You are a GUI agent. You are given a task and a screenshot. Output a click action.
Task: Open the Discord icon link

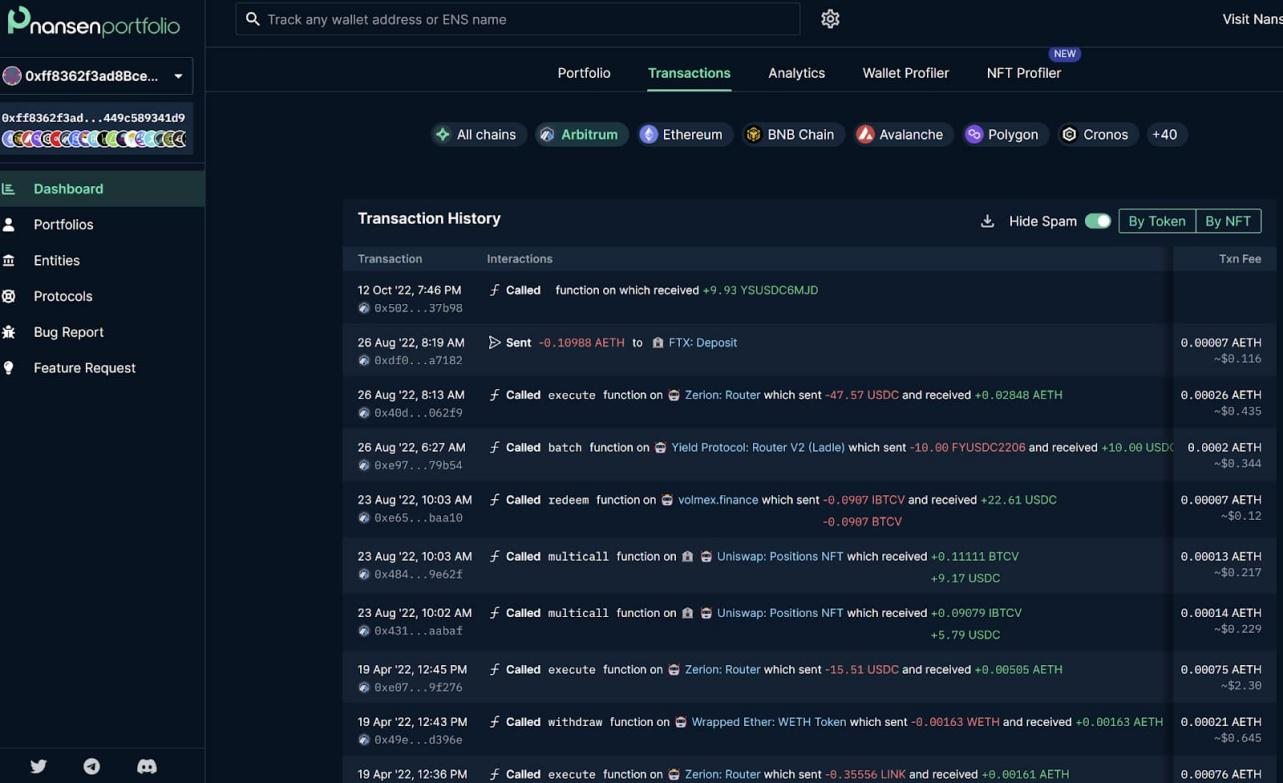click(147, 766)
